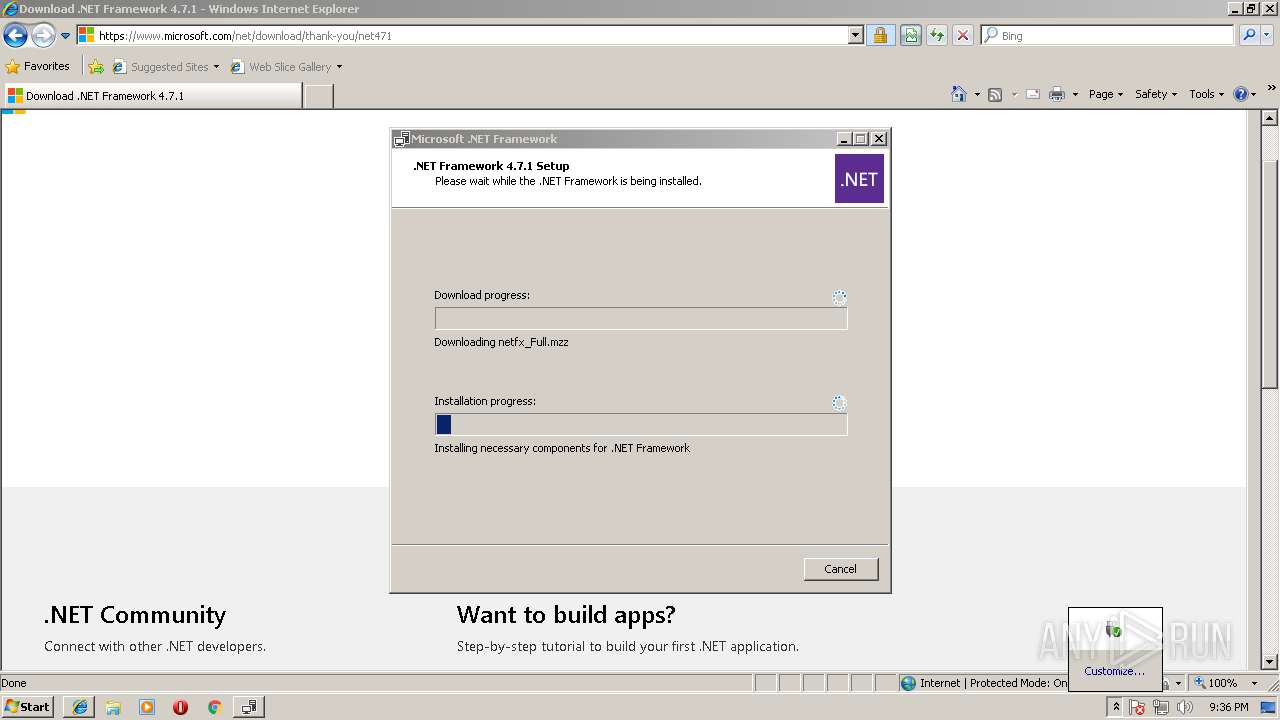
Task: Click the Add to Favorites Bar icon
Action: point(96,67)
